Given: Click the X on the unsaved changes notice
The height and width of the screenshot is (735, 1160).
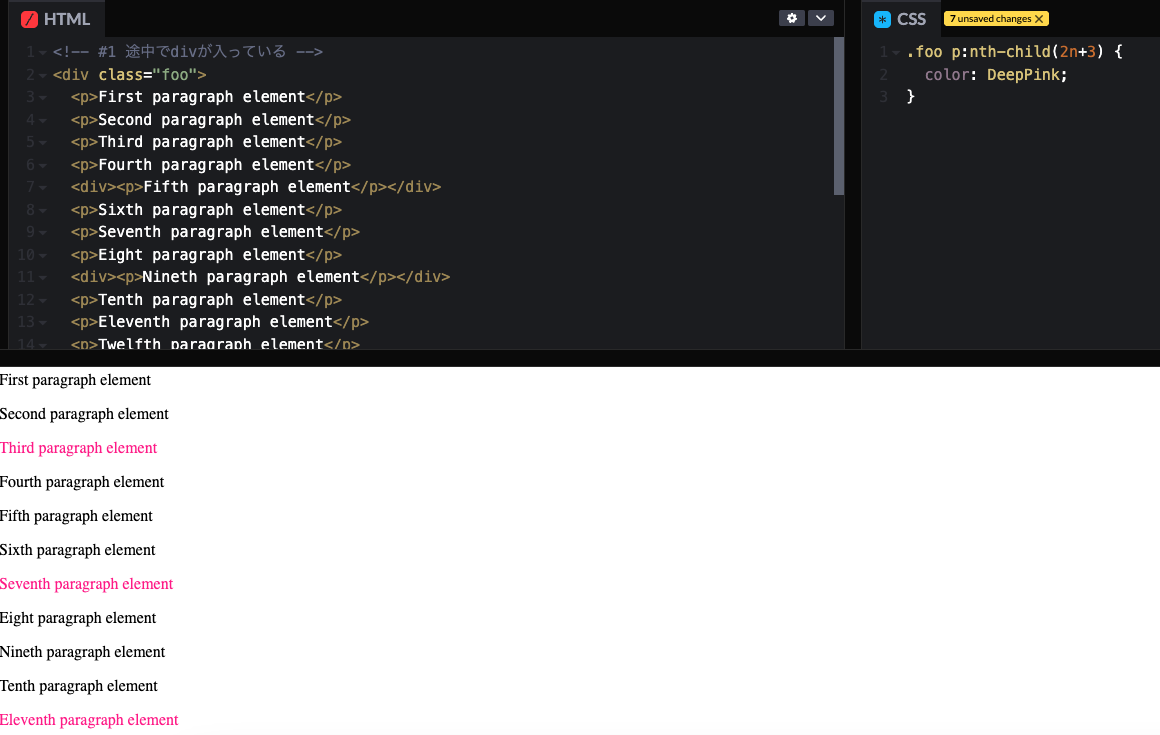Looking at the screenshot, I should tap(1038, 18).
